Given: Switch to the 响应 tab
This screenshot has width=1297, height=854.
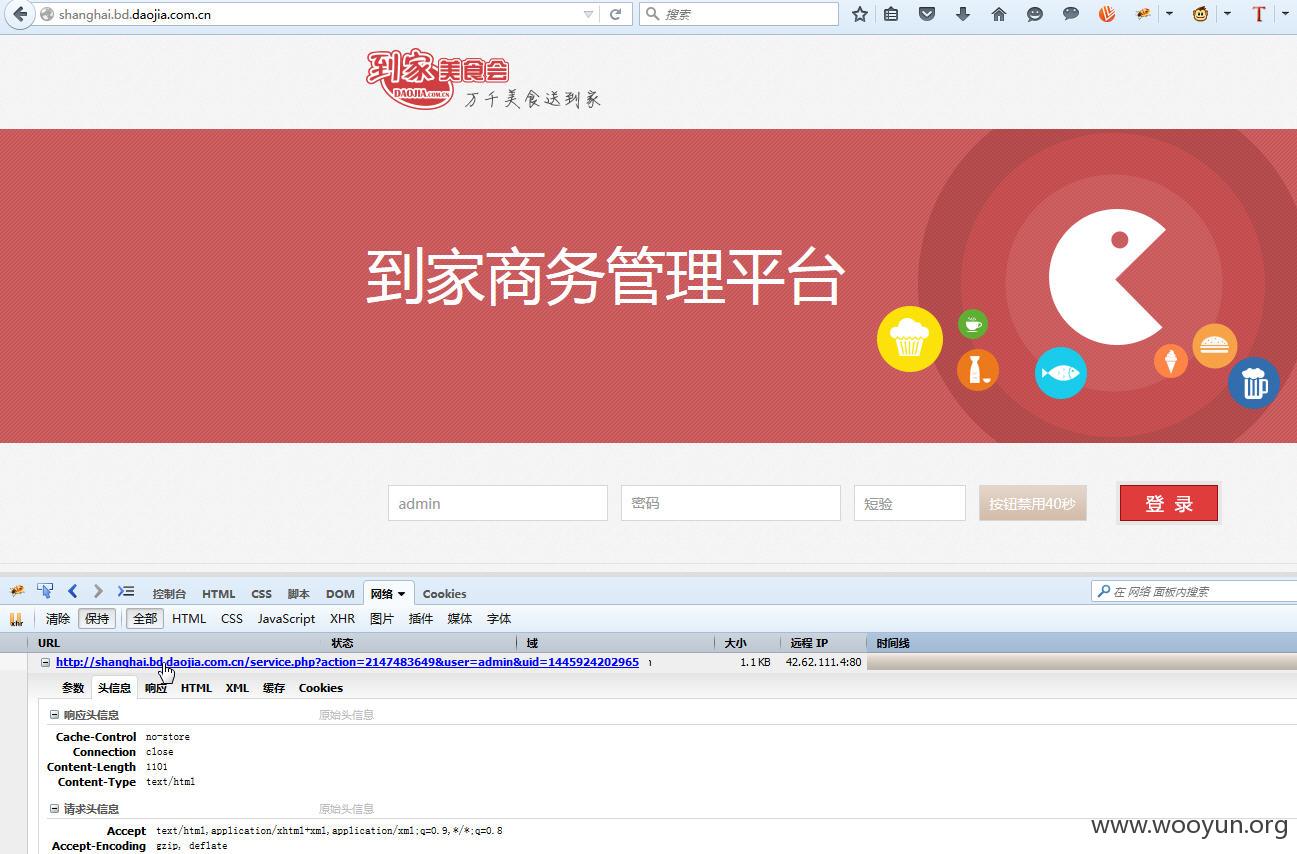Looking at the screenshot, I should pos(156,688).
